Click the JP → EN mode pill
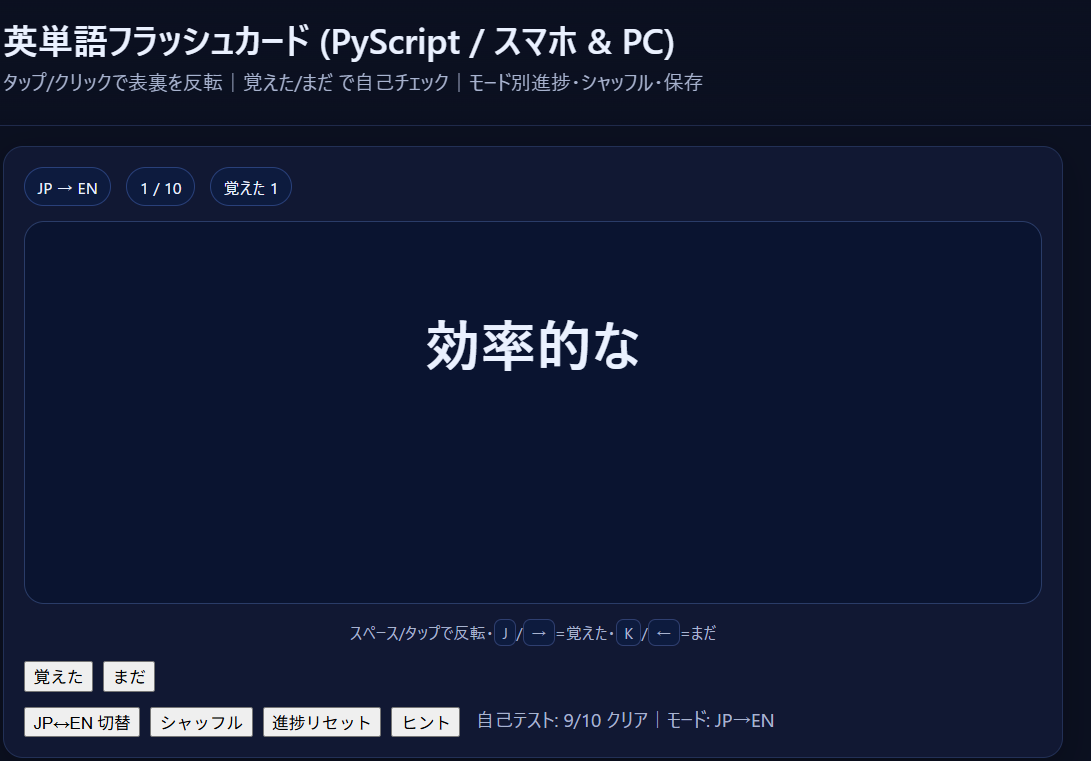This screenshot has height=761, width=1091. coord(67,187)
